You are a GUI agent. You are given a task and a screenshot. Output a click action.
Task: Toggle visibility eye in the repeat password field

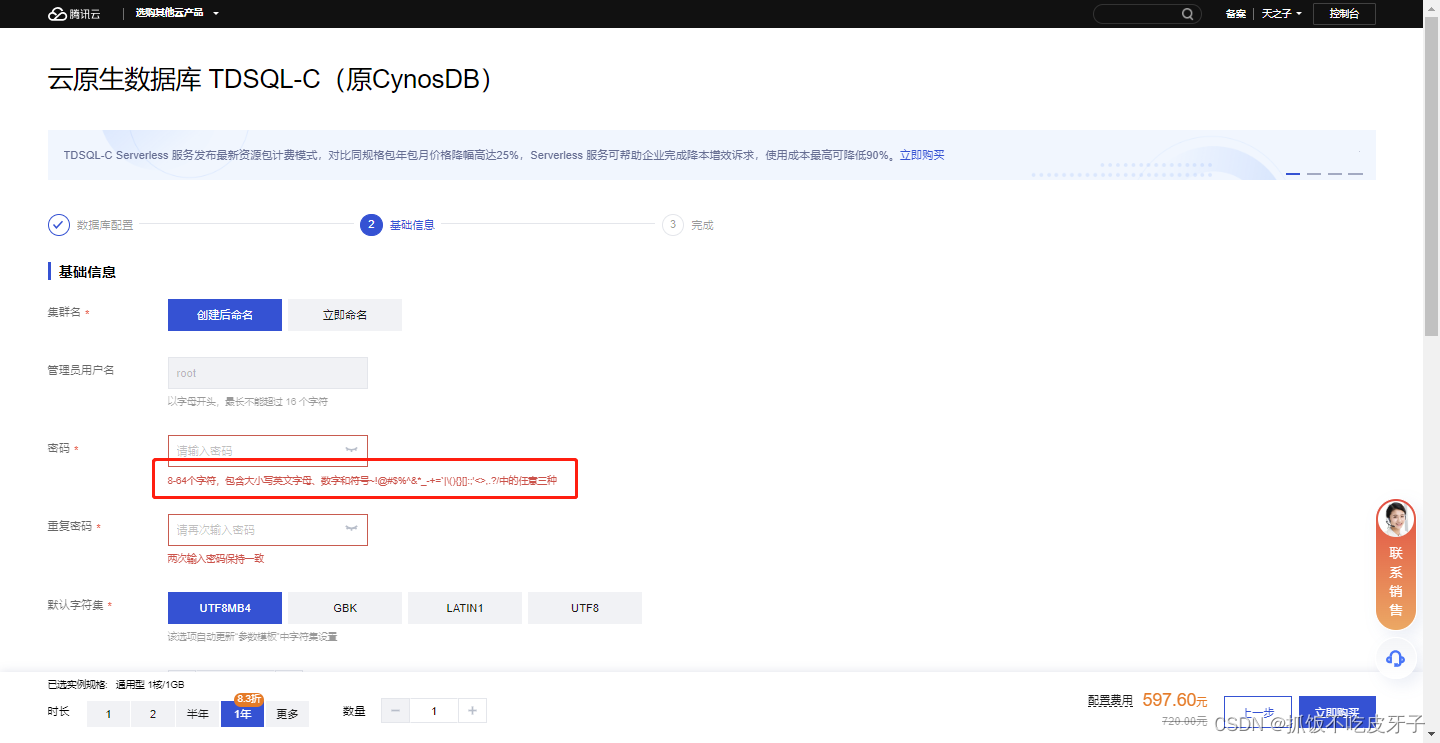[x=352, y=530]
